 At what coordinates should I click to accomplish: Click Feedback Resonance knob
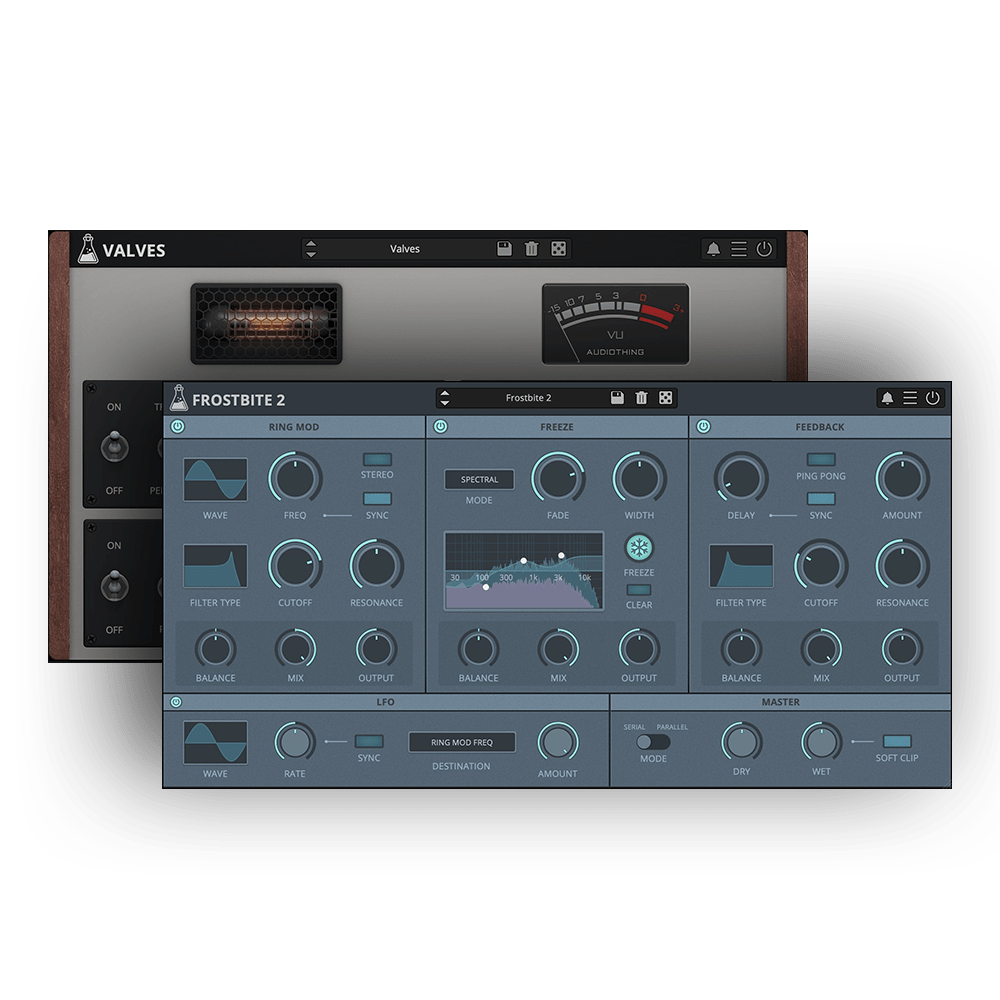(902, 566)
